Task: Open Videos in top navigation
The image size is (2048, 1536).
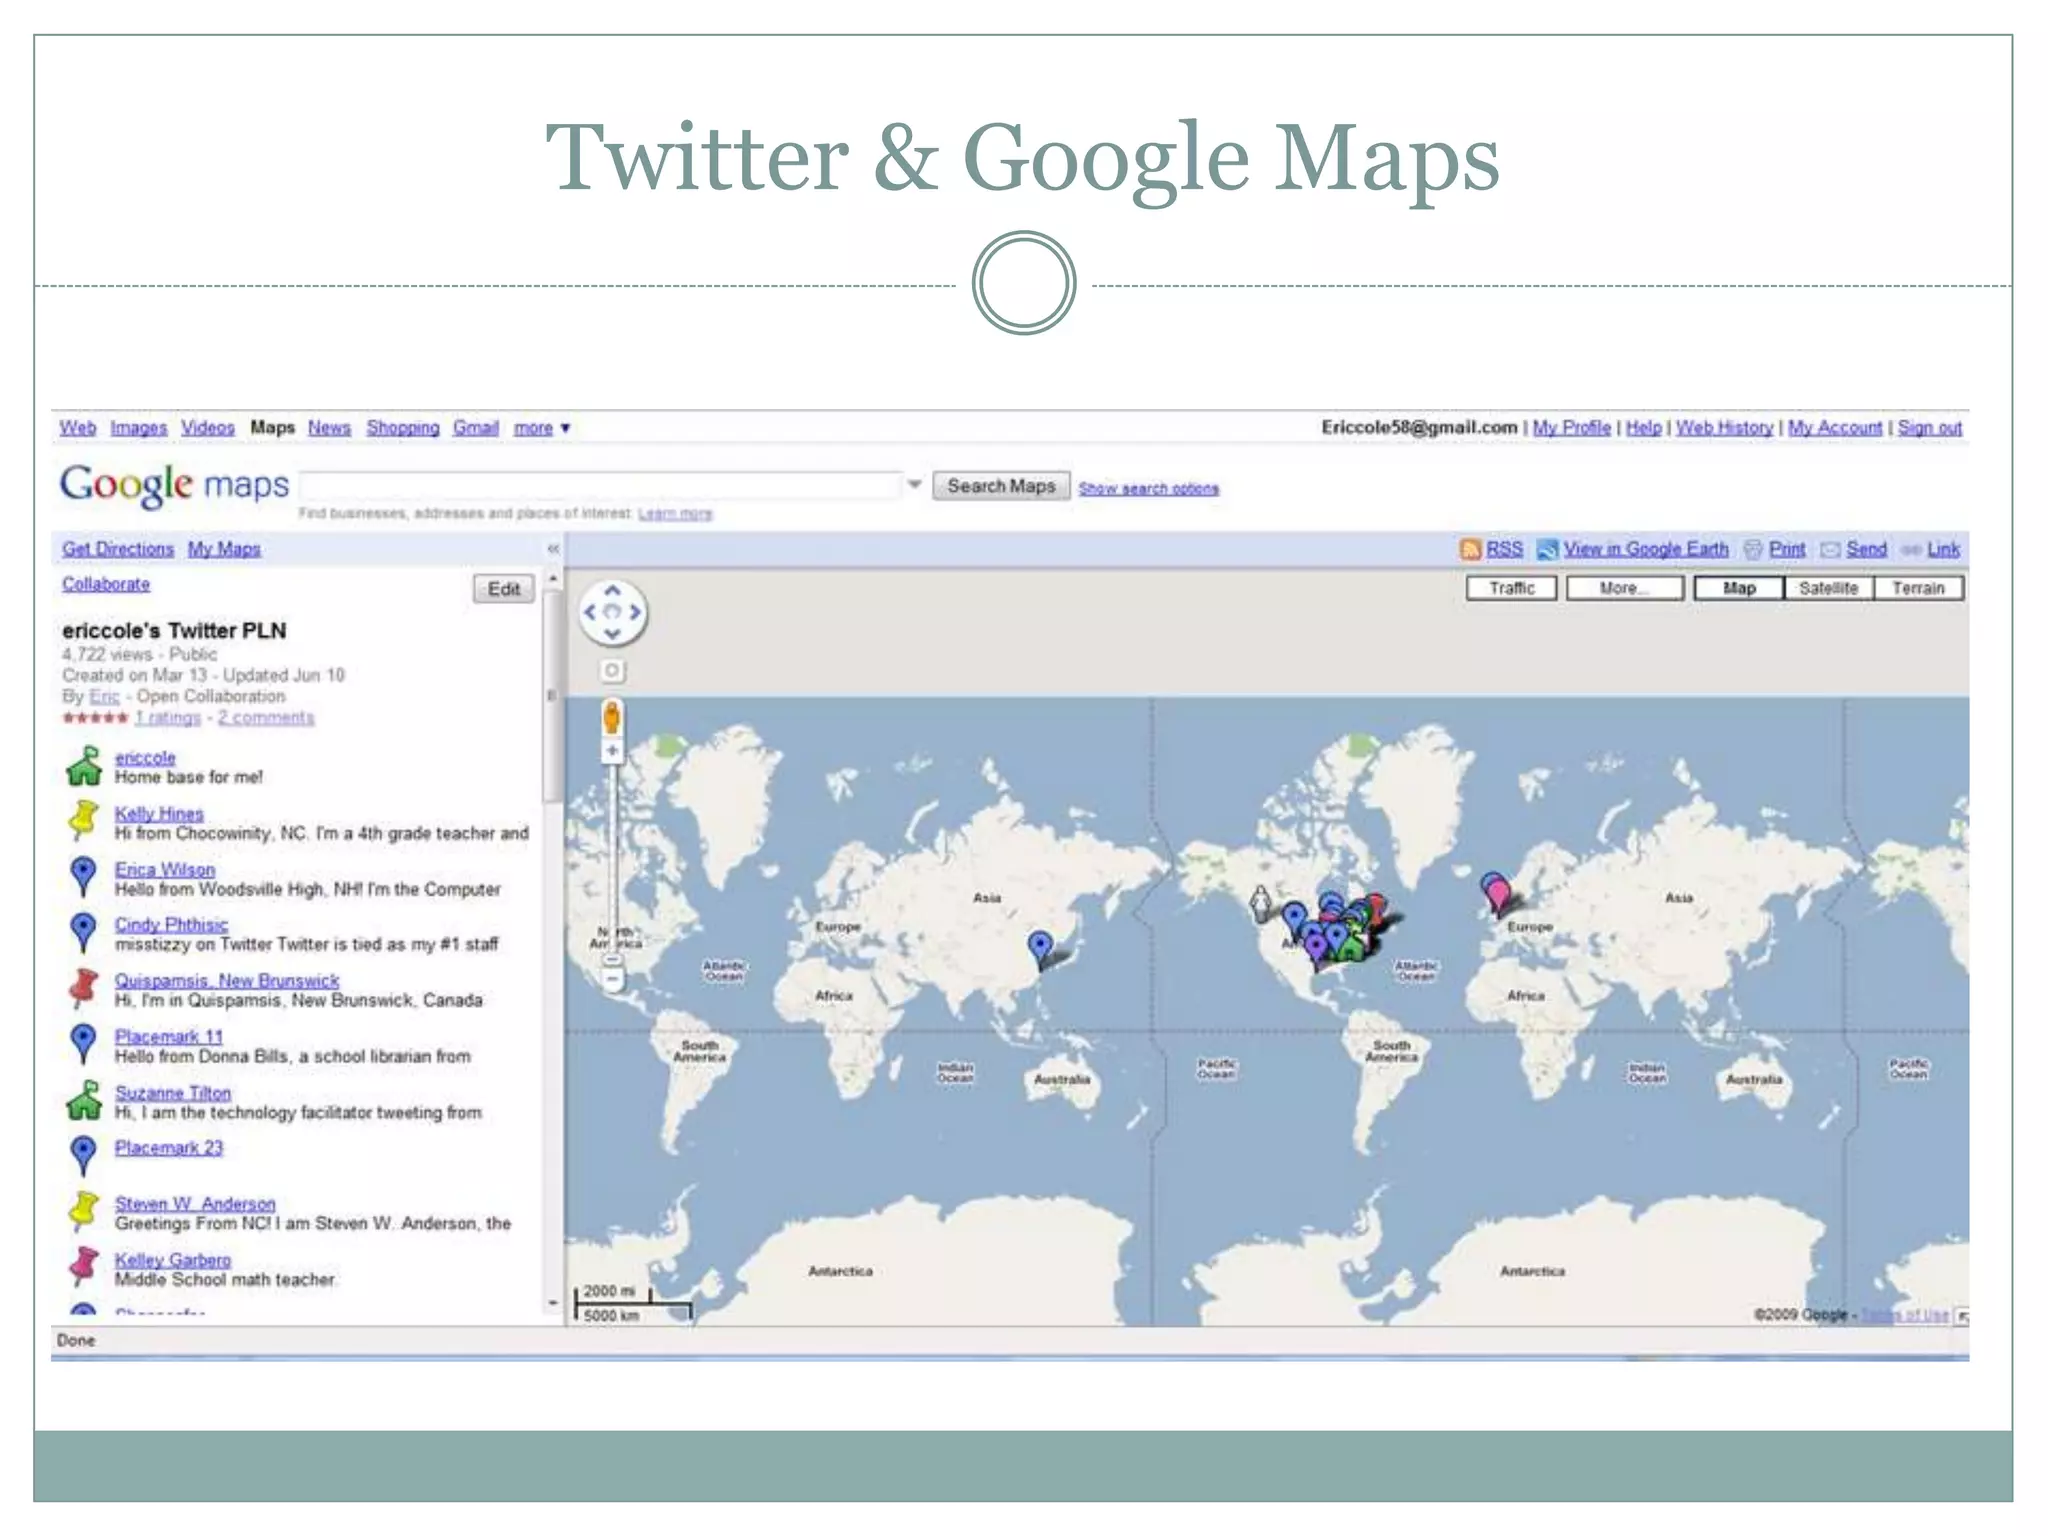Action: 207,428
